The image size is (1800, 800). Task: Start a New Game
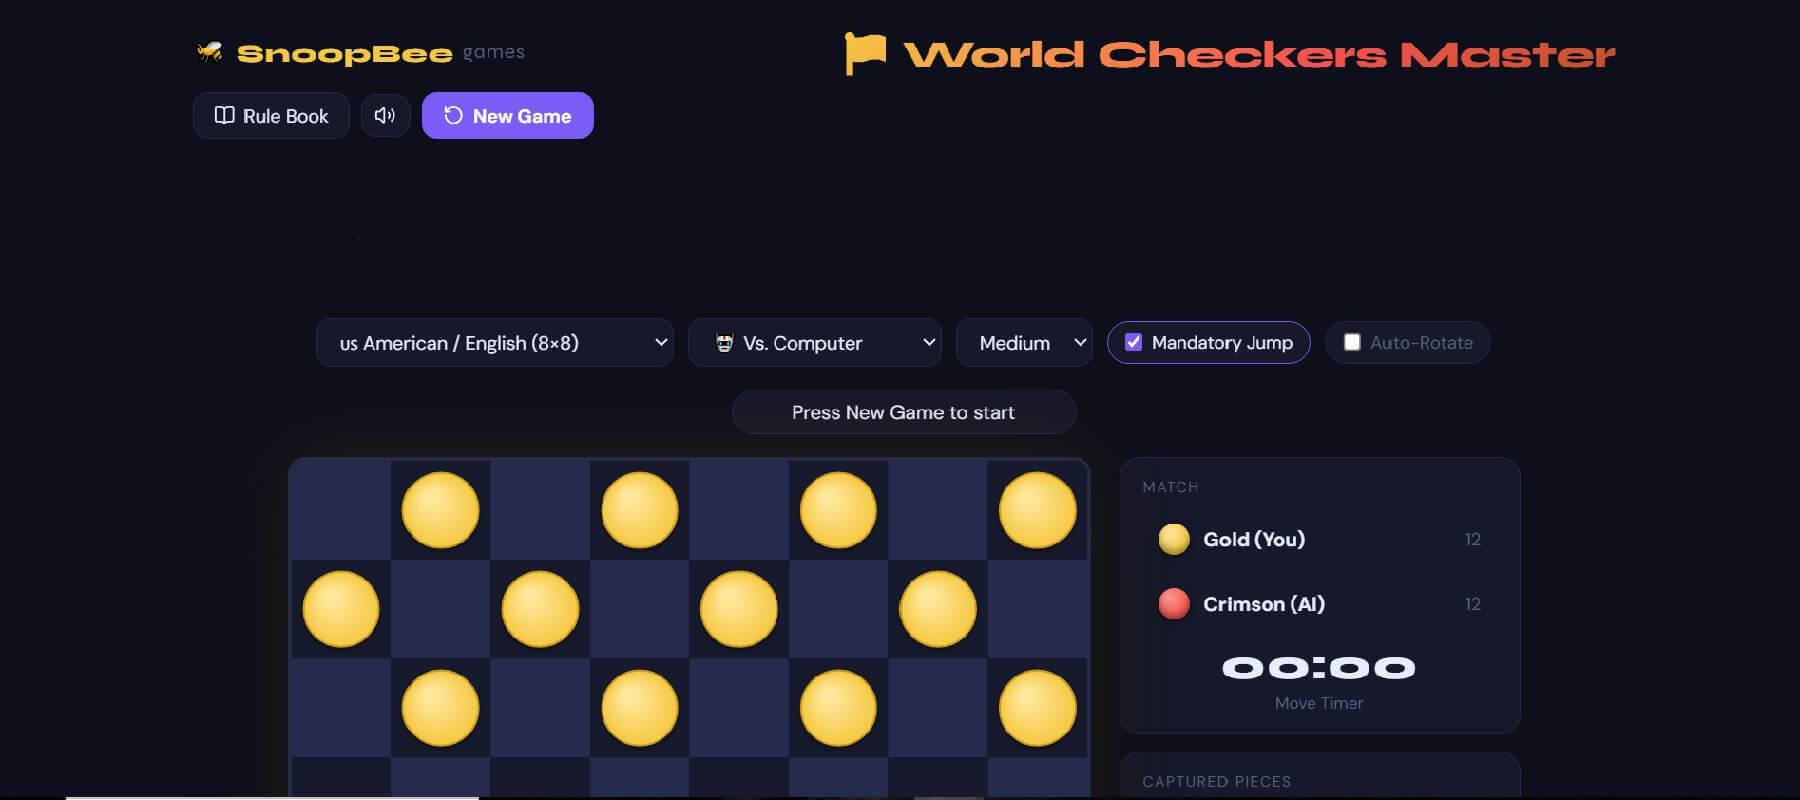point(508,116)
